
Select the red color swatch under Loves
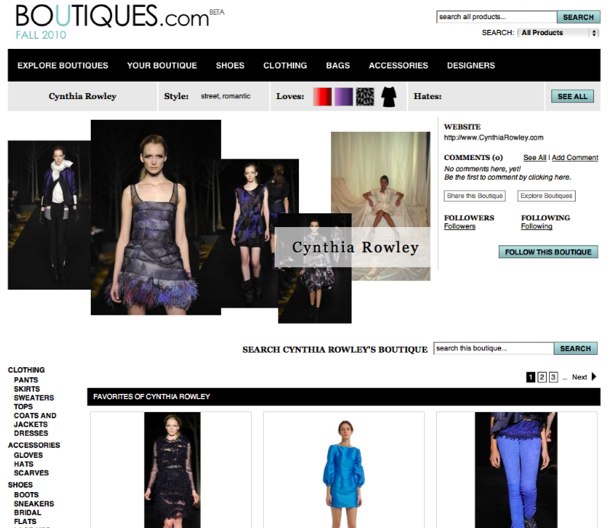tap(323, 97)
